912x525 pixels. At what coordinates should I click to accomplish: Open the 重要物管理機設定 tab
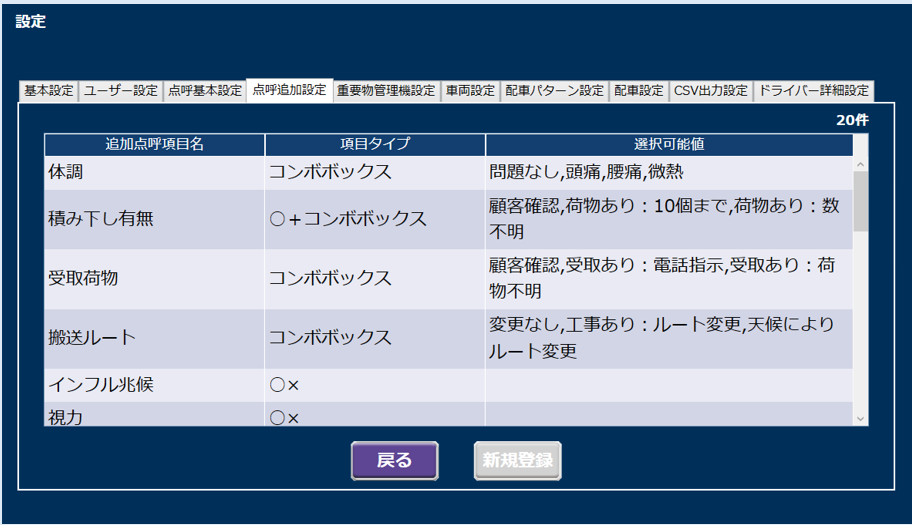pos(386,91)
